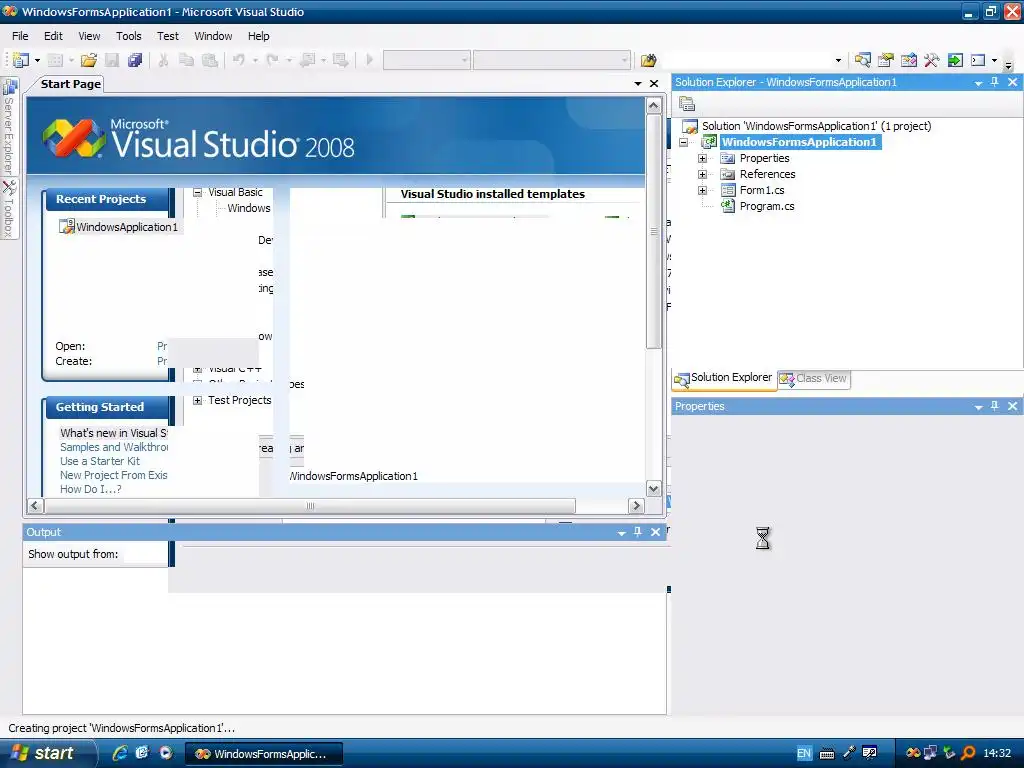Open Samples and Walkthroughs link
This screenshot has width=1024, height=768.
coord(114,447)
